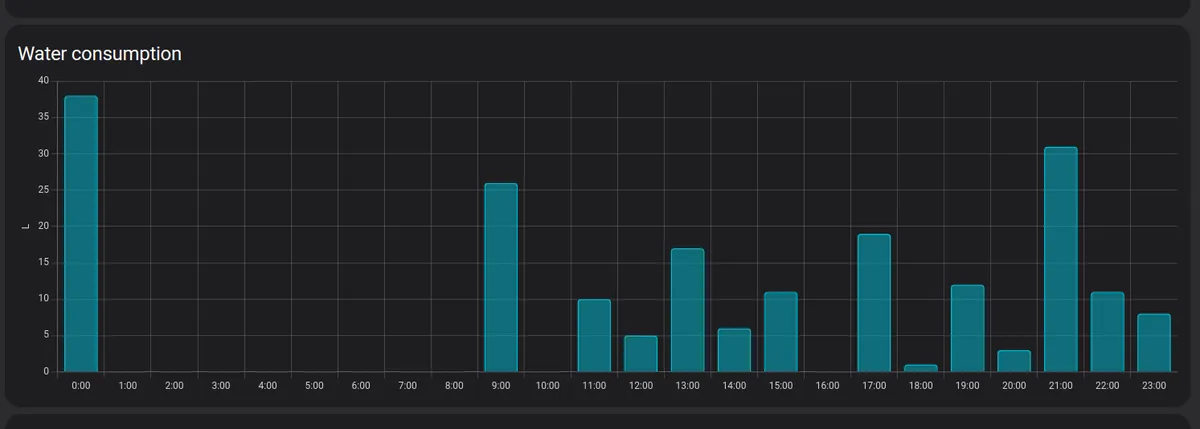Click the 15:00 bar

pyautogui.click(x=781, y=332)
